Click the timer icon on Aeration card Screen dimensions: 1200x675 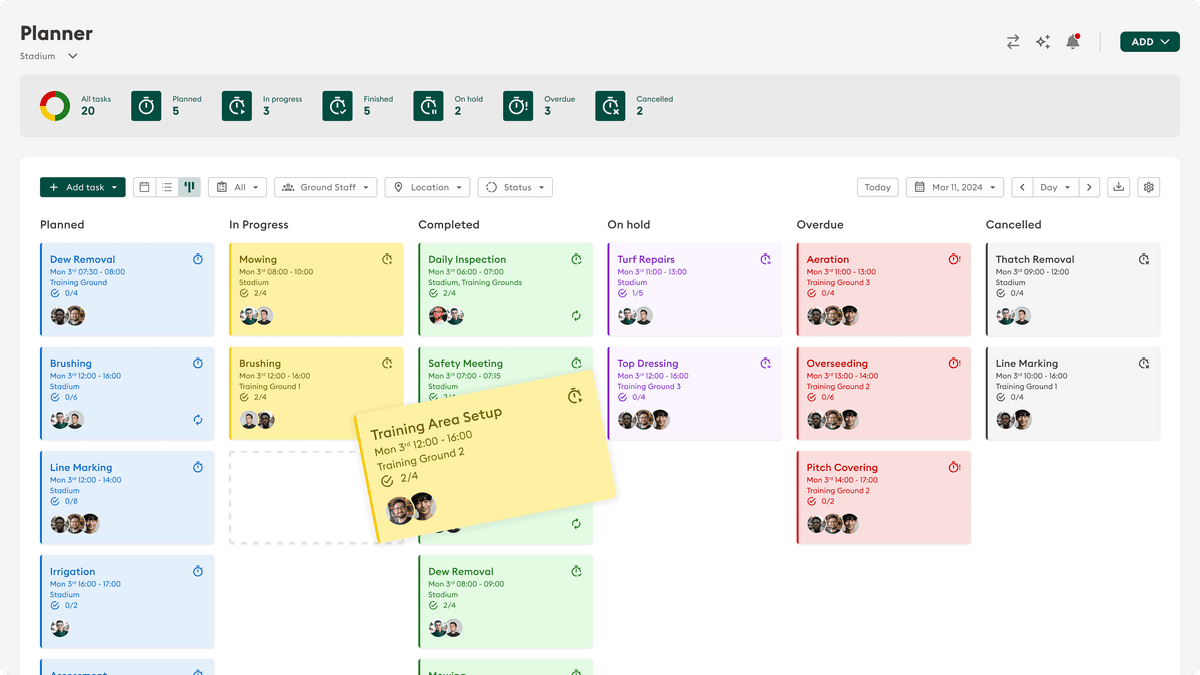953,258
